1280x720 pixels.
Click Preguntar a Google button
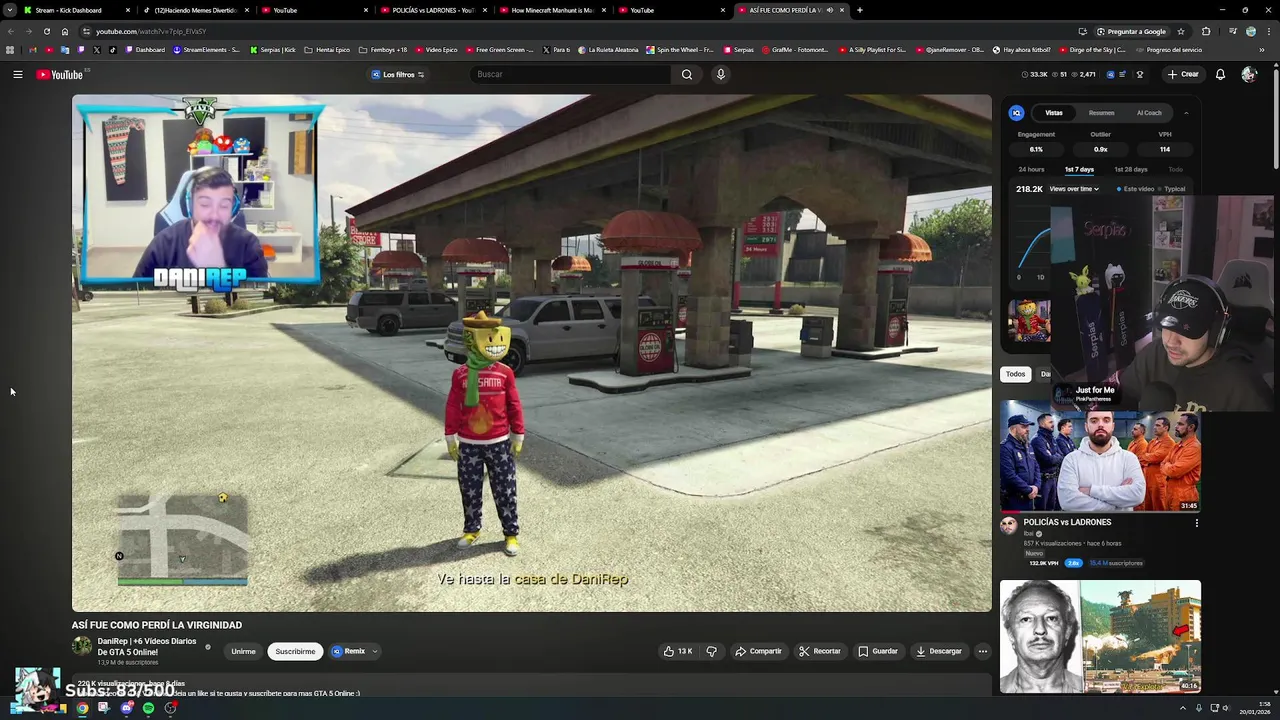click(1131, 31)
